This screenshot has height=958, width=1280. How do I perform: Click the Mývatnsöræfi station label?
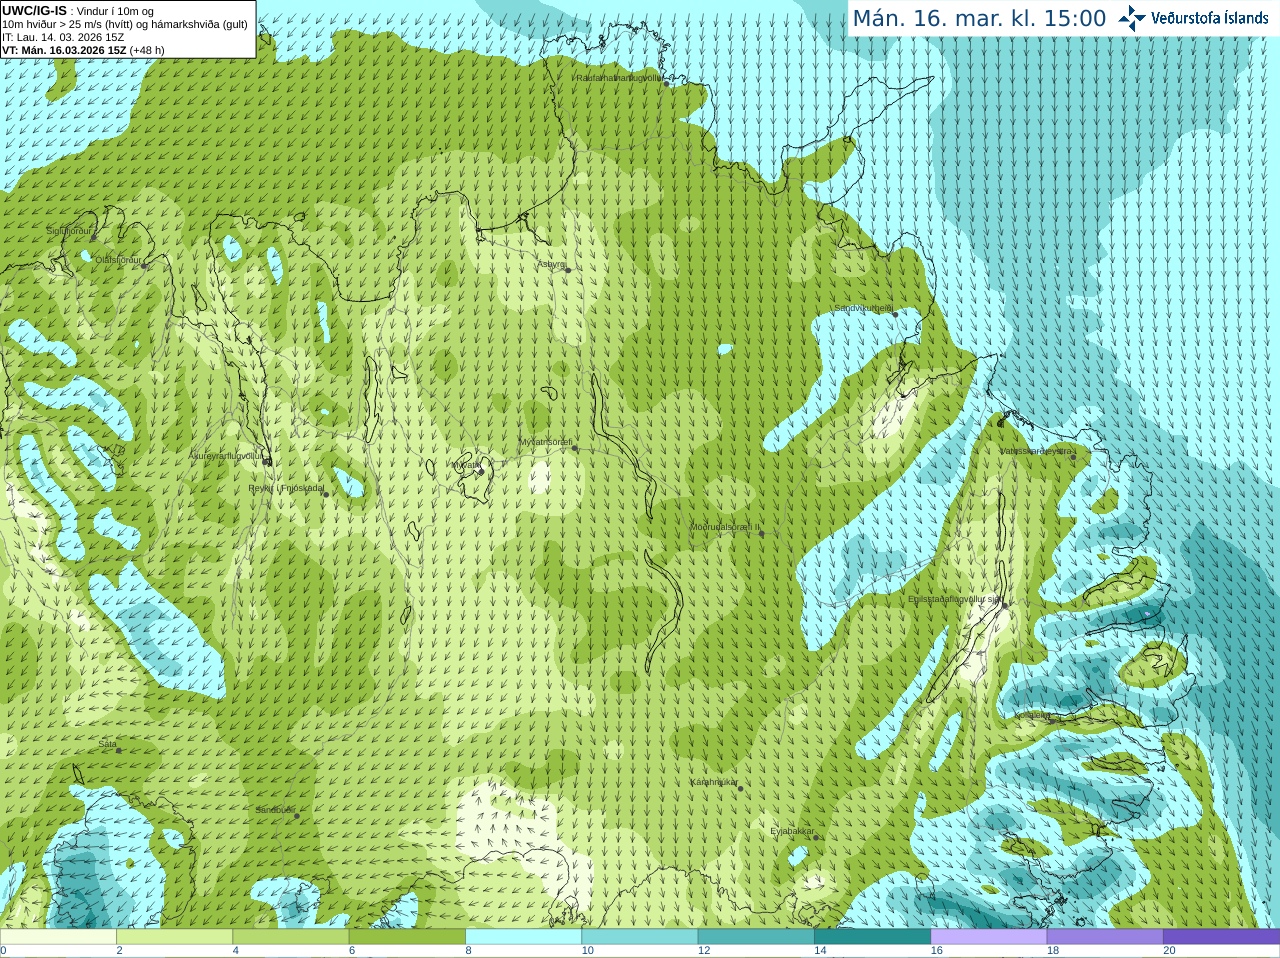coord(545,442)
